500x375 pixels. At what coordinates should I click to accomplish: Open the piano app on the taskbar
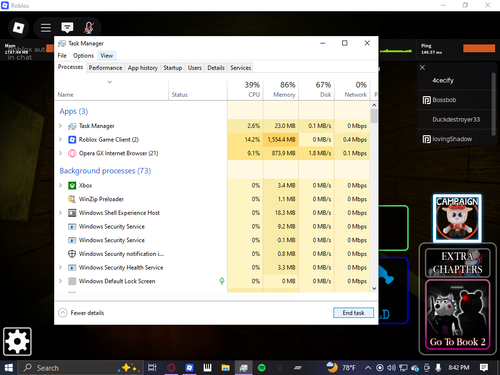click(x=207, y=368)
